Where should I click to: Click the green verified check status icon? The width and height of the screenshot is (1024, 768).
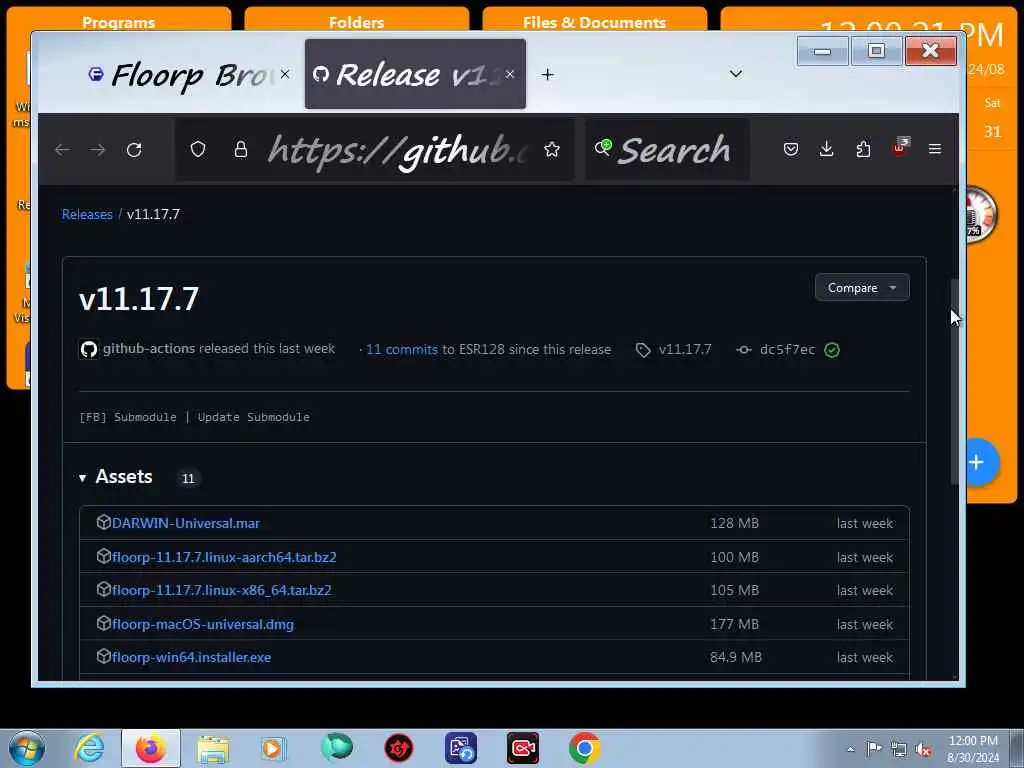click(x=832, y=350)
